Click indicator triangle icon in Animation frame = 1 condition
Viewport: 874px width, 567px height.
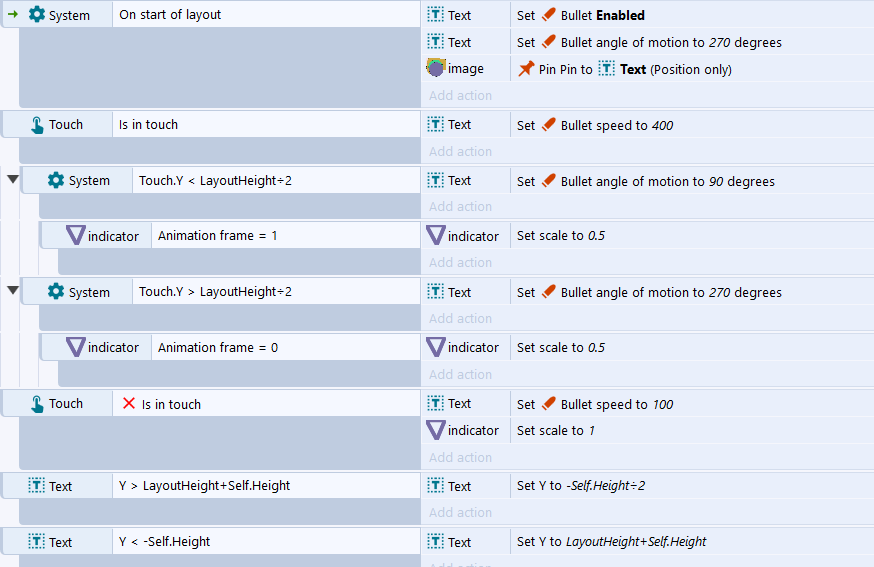coord(75,235)
